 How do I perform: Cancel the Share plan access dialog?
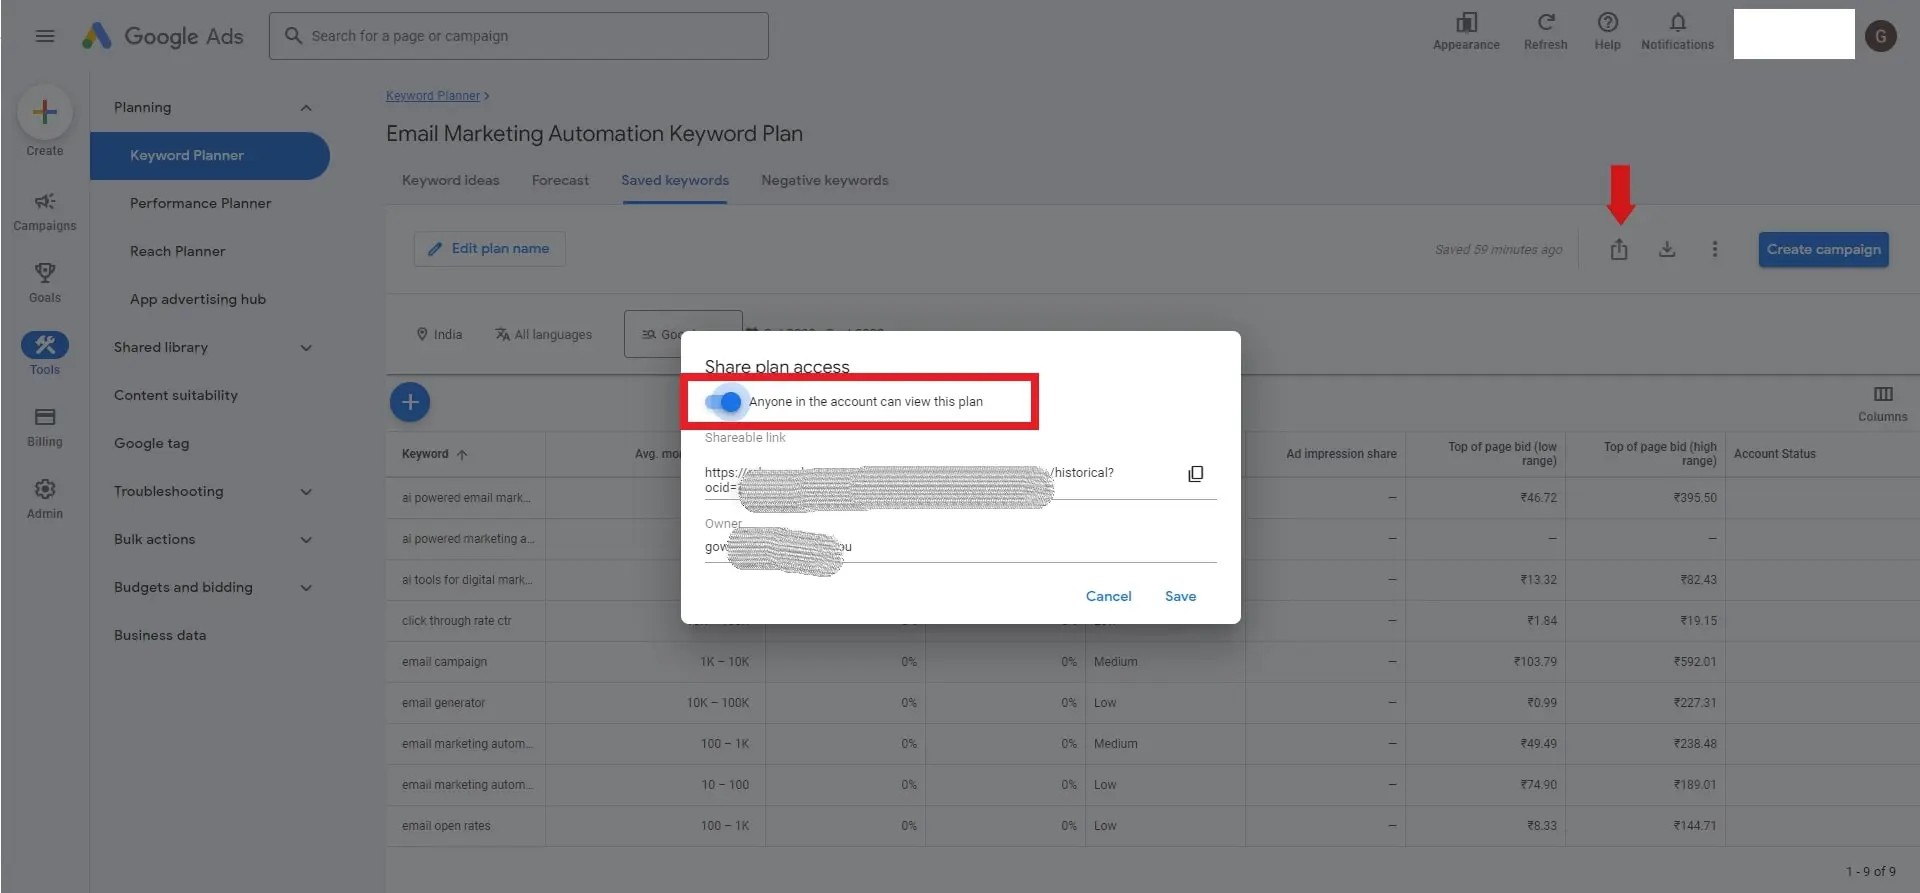(x=1108, y=596)
